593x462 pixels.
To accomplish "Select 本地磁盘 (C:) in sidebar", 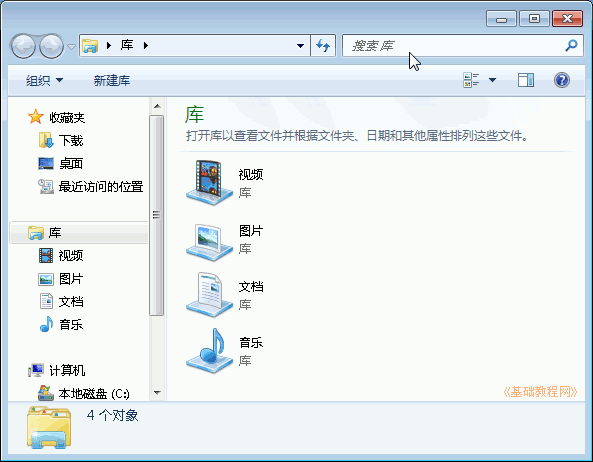I will pyautogui.click(x=84, y=394).
